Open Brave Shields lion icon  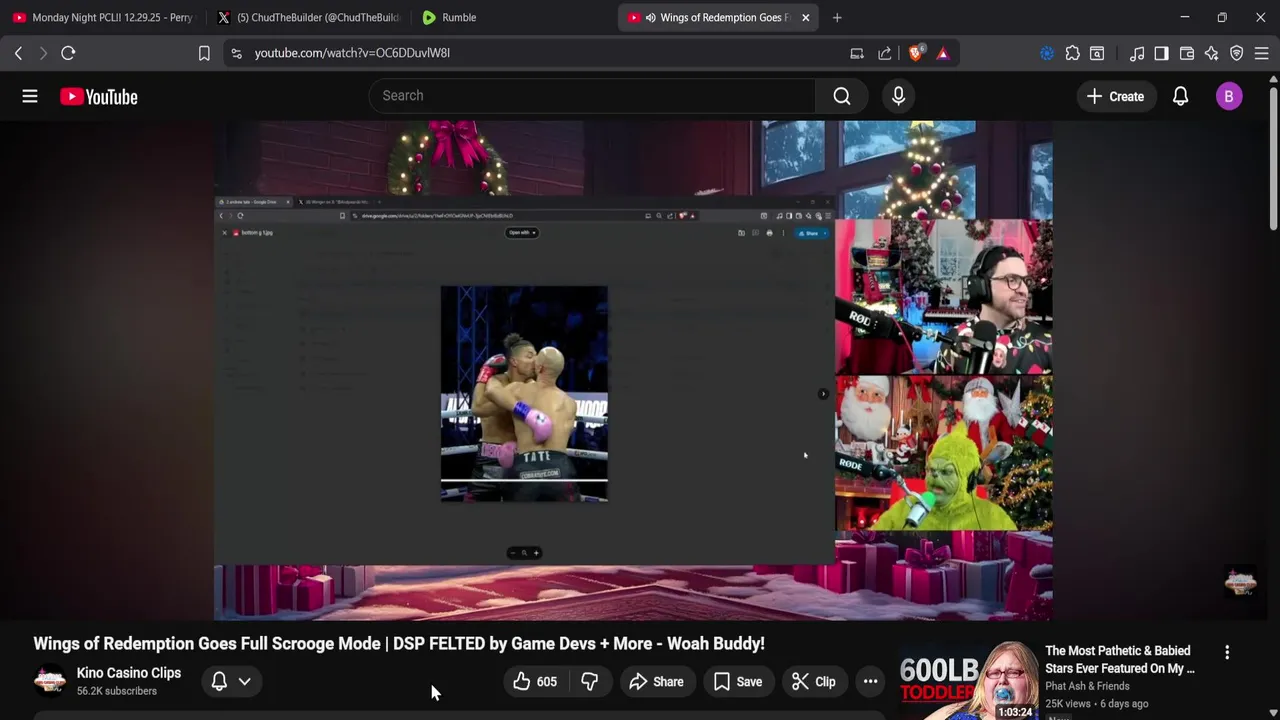pyautogui.click(x=916, y=53)
